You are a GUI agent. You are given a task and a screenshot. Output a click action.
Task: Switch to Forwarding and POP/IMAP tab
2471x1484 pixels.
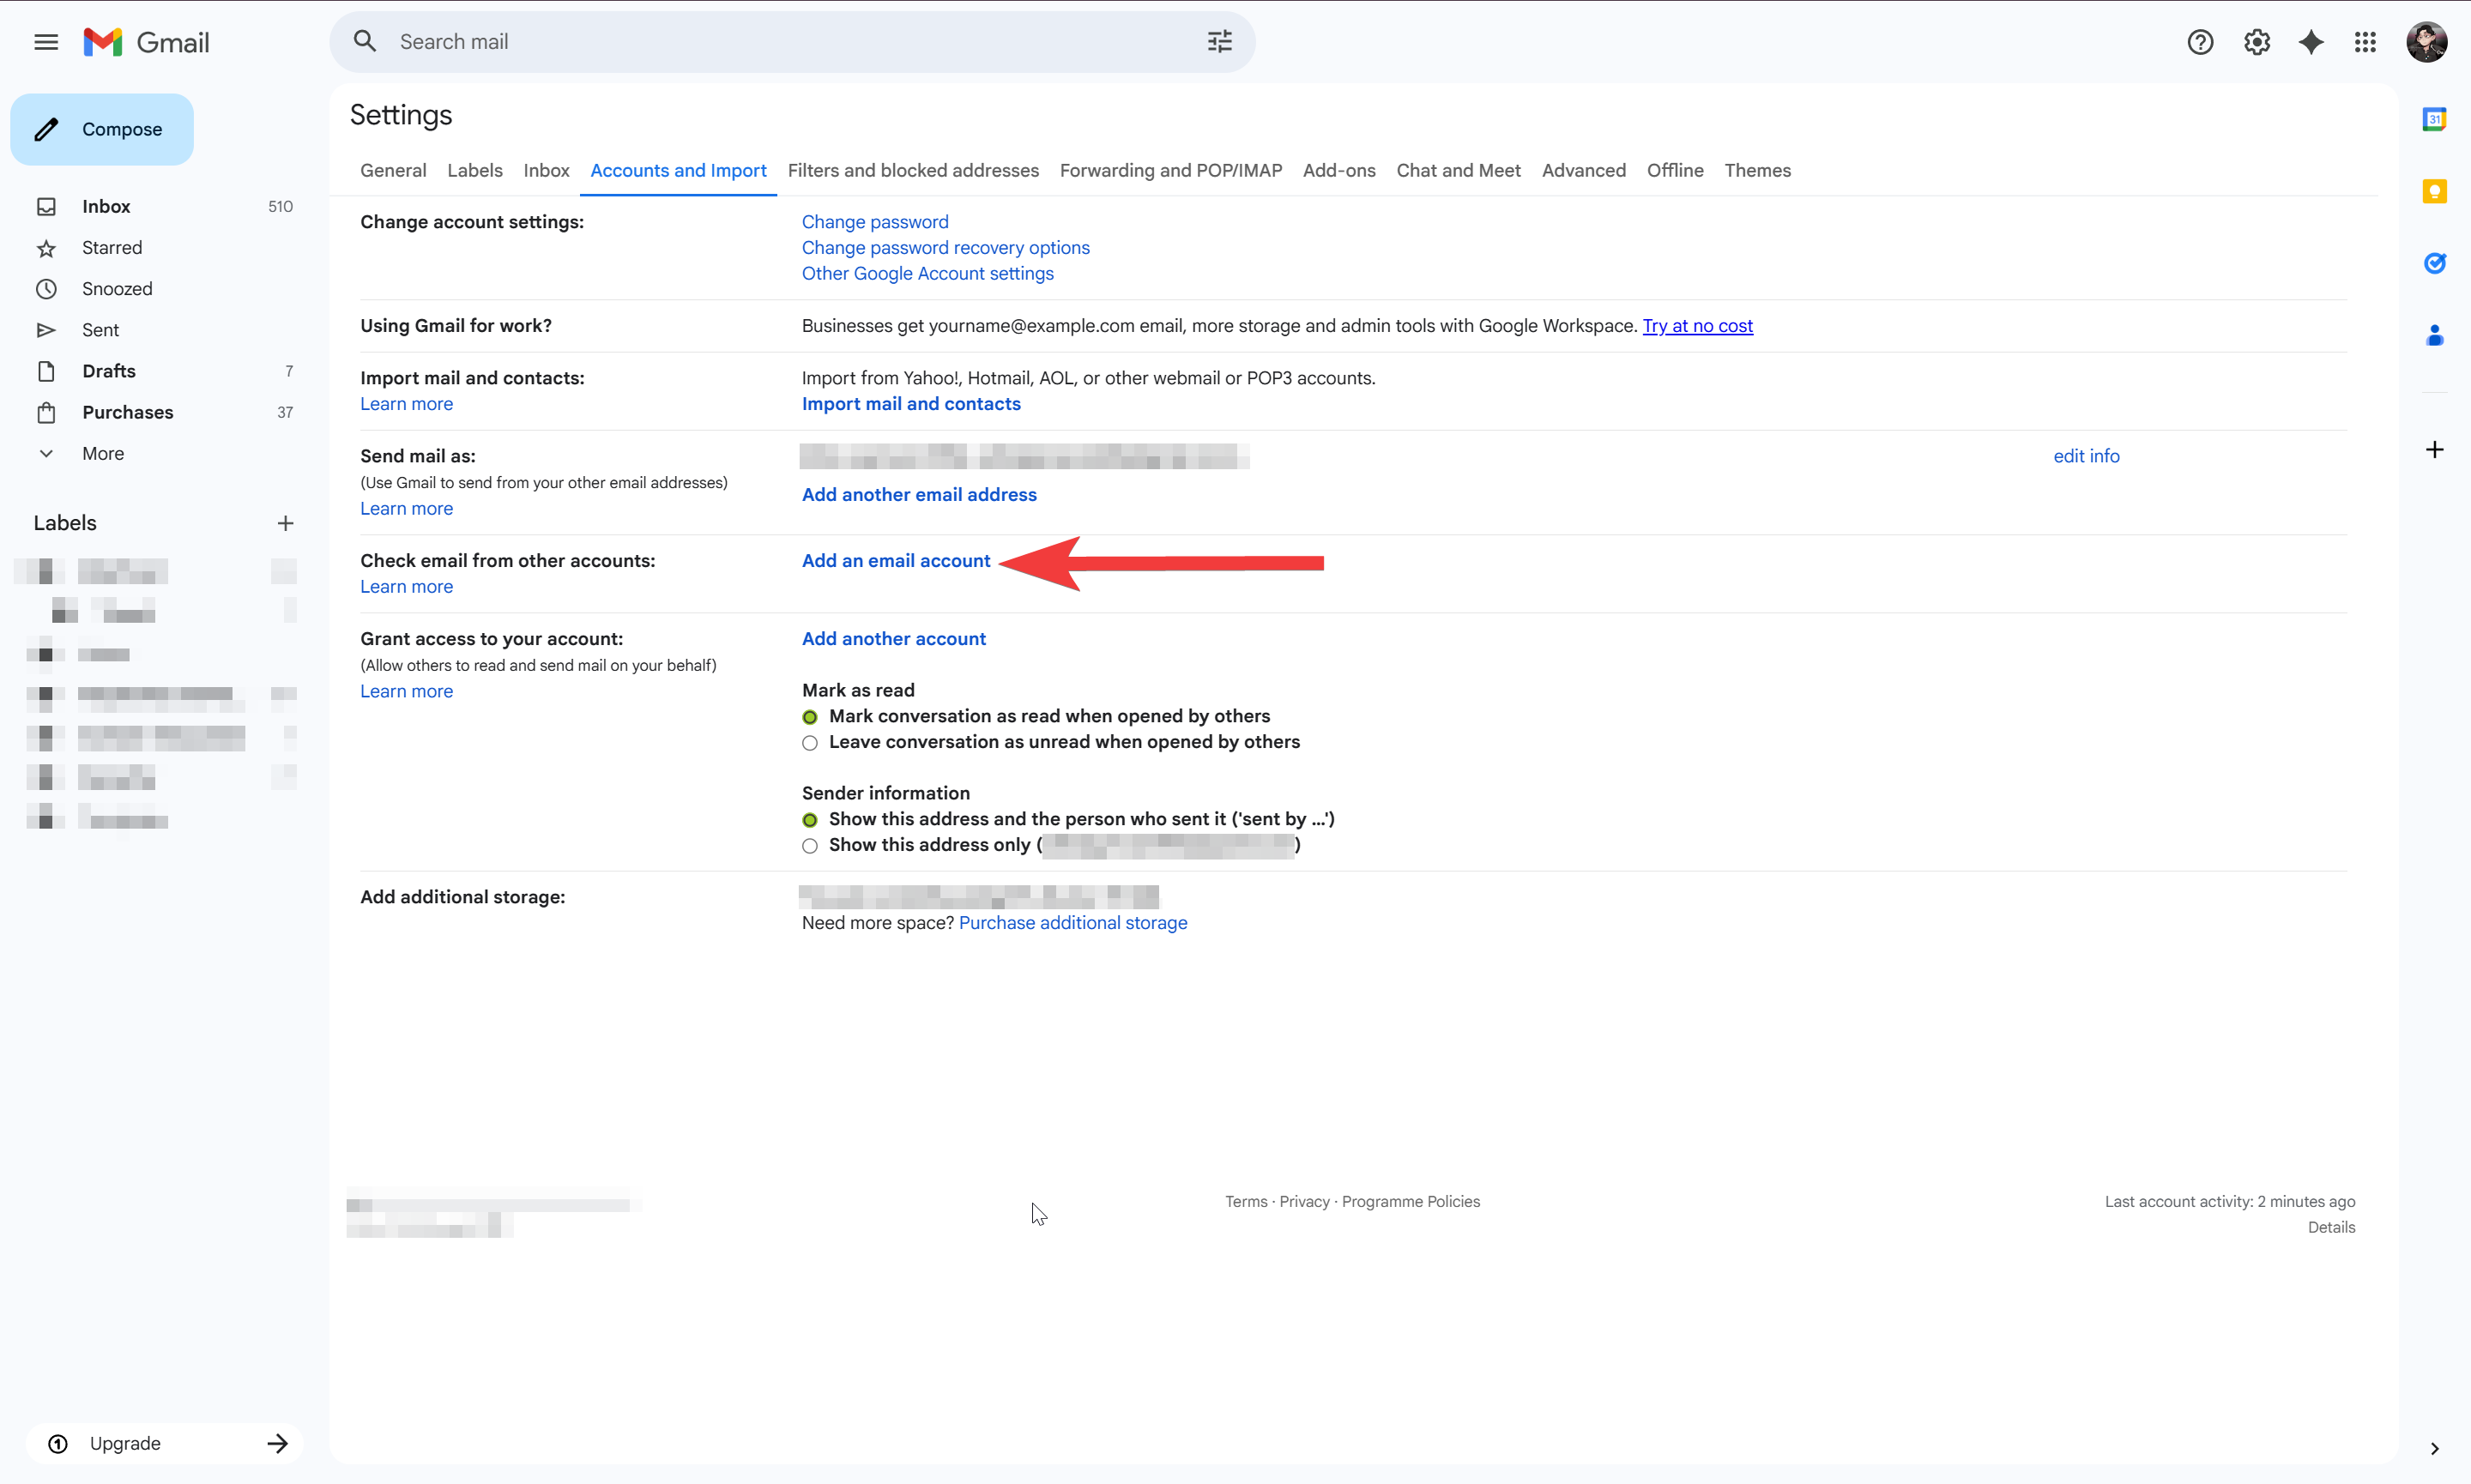1170,171
